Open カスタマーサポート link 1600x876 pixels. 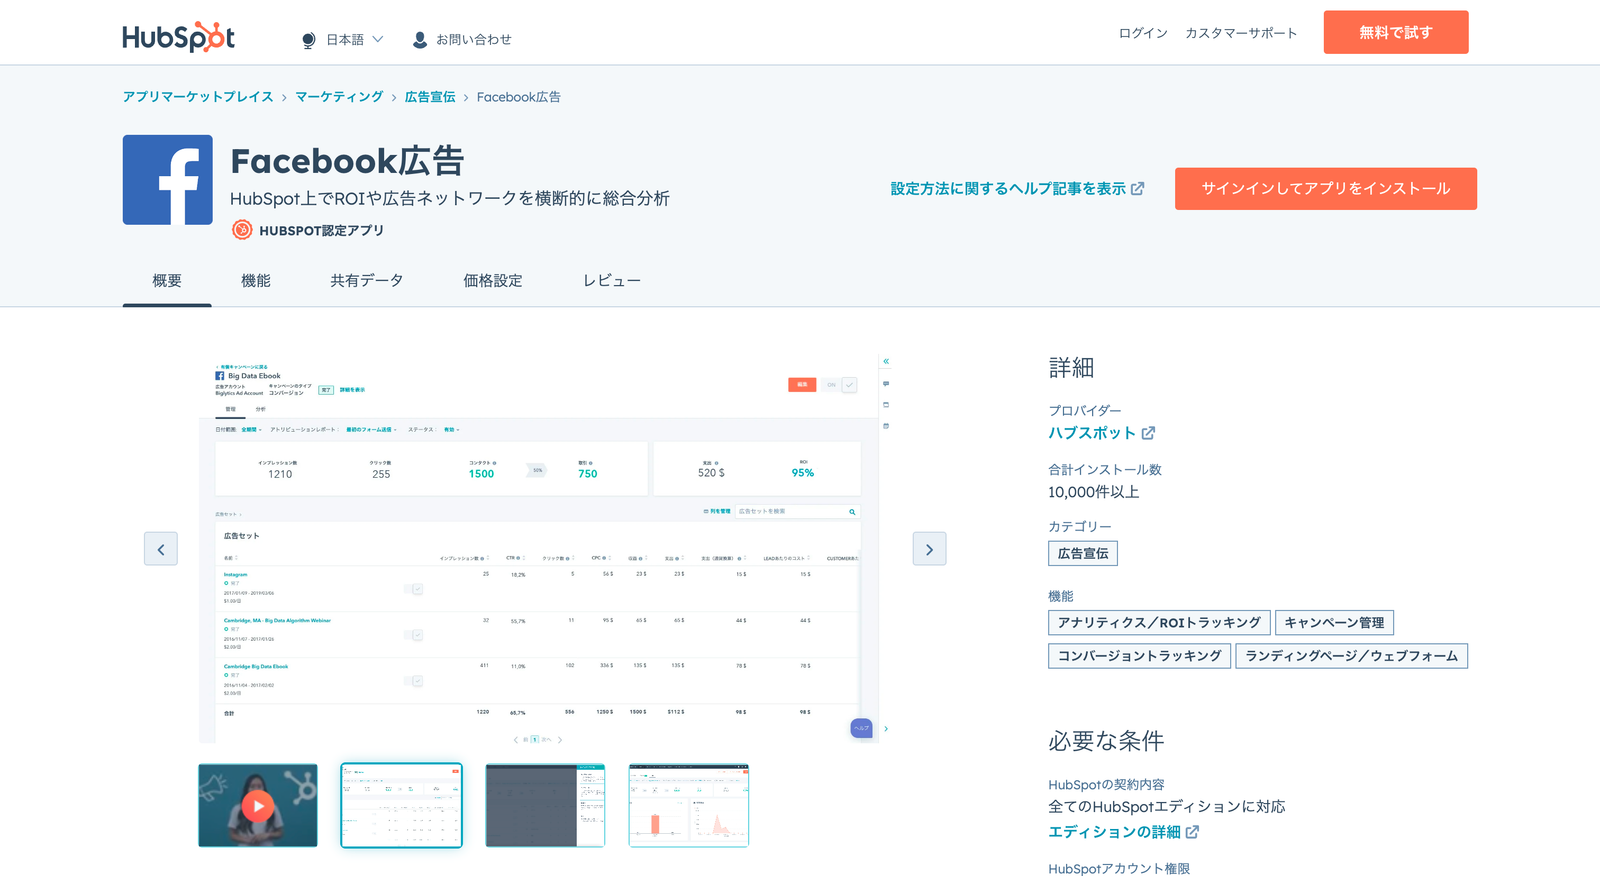coord(1241,33)
